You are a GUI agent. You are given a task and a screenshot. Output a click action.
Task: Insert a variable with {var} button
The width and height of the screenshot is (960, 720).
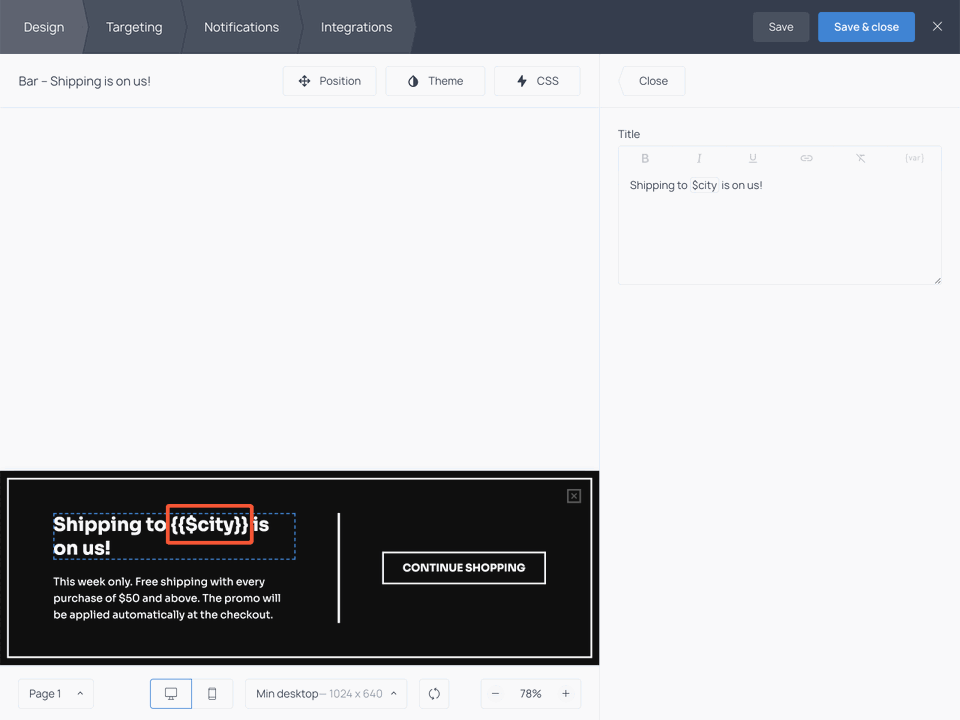(914, 158)
